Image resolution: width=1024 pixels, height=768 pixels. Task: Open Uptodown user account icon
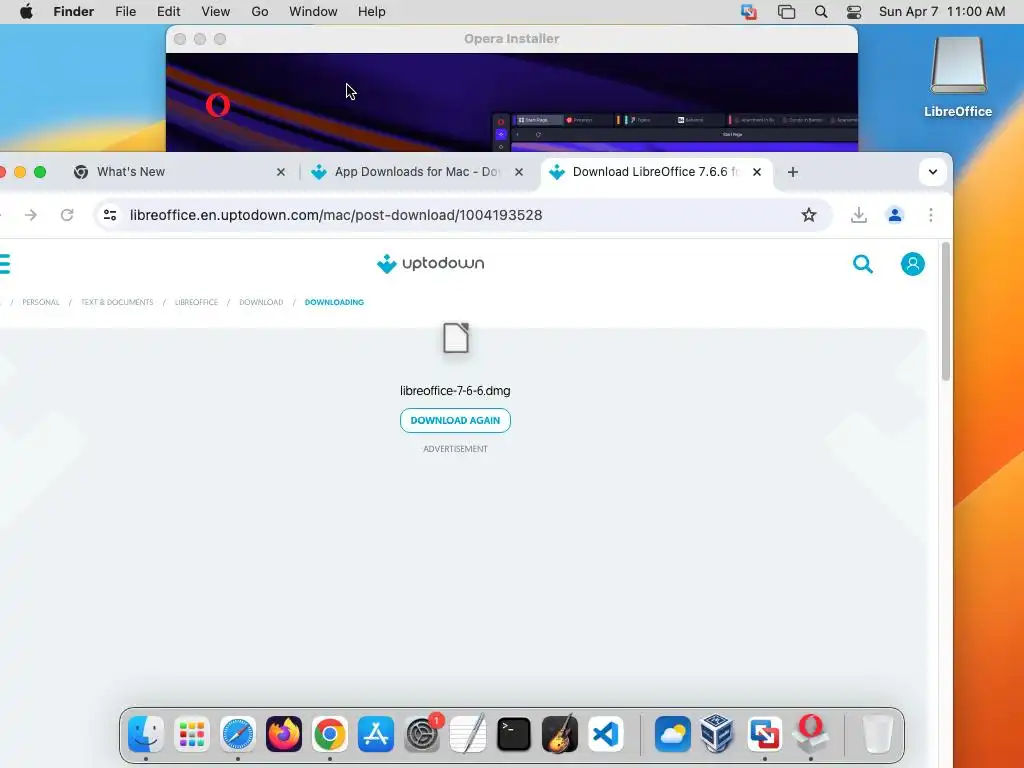pos(912,264)
